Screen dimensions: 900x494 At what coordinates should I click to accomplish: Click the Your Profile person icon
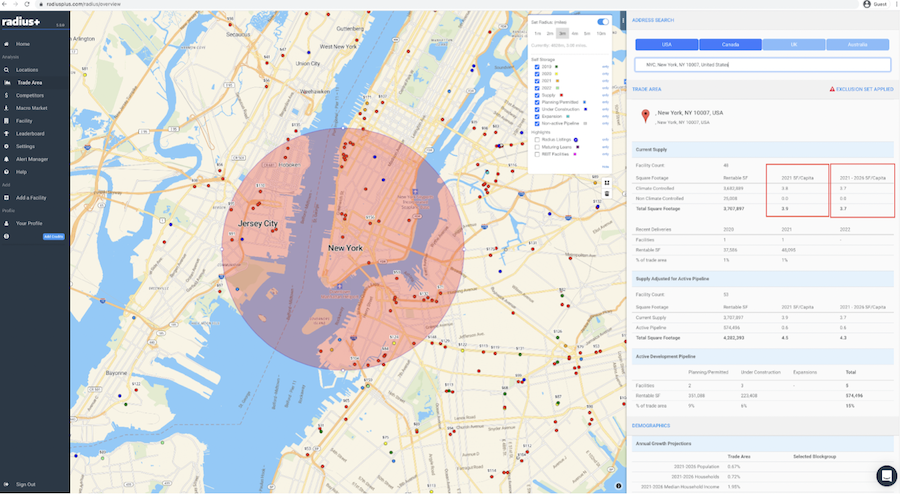point(6,223)
